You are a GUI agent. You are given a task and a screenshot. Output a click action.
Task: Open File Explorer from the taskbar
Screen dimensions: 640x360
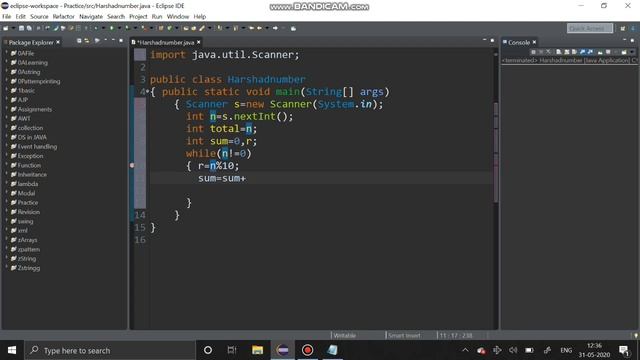(258, 350)
